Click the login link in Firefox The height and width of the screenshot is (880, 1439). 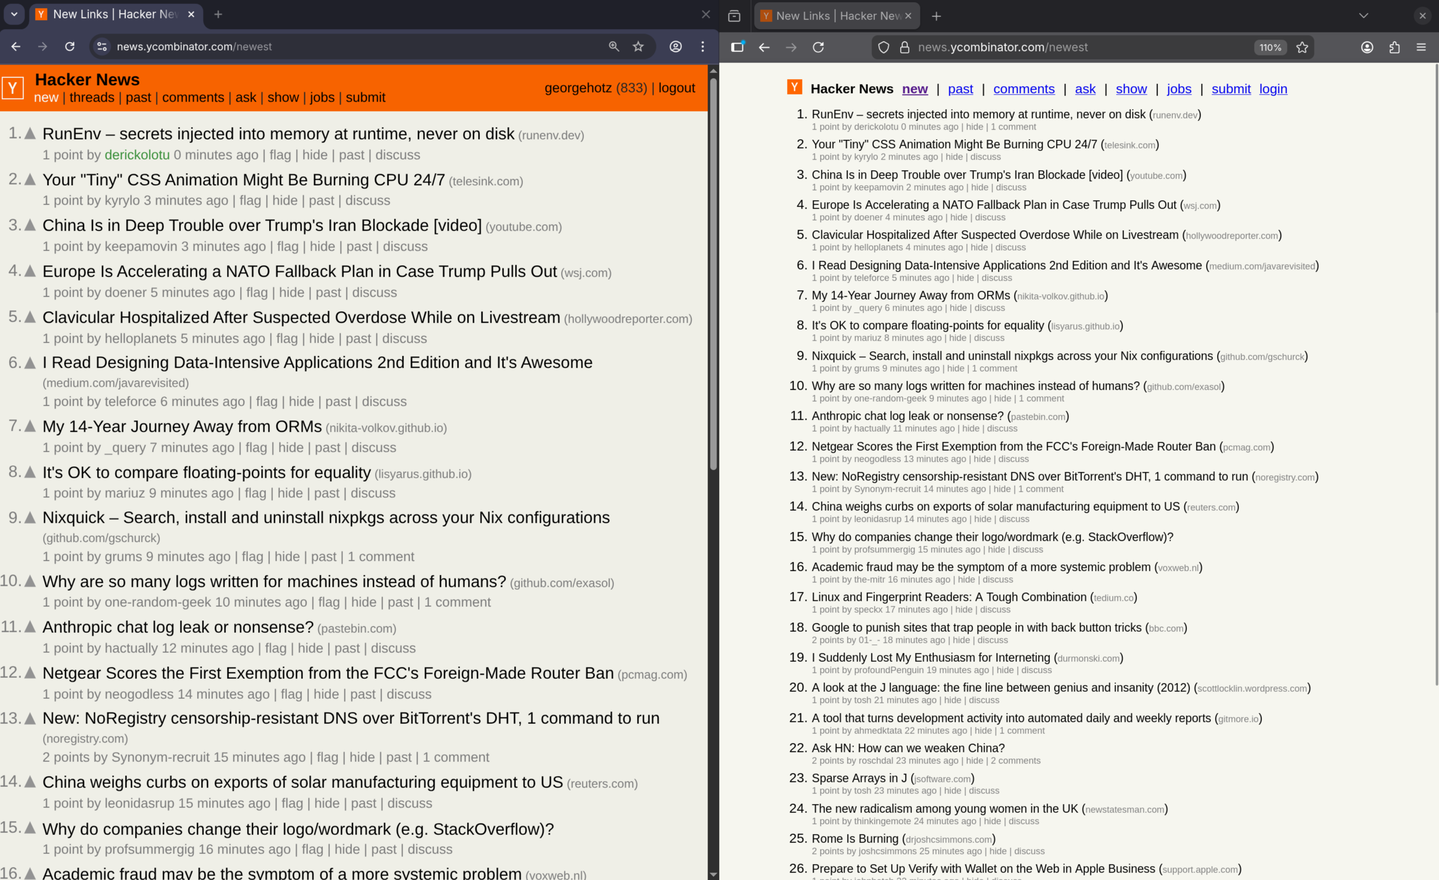tap(1272, 89)
